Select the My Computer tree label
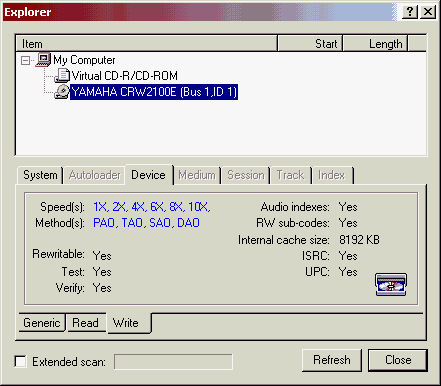Image resolution: width=441 pixels, height=386 pixels. (84, 60)
